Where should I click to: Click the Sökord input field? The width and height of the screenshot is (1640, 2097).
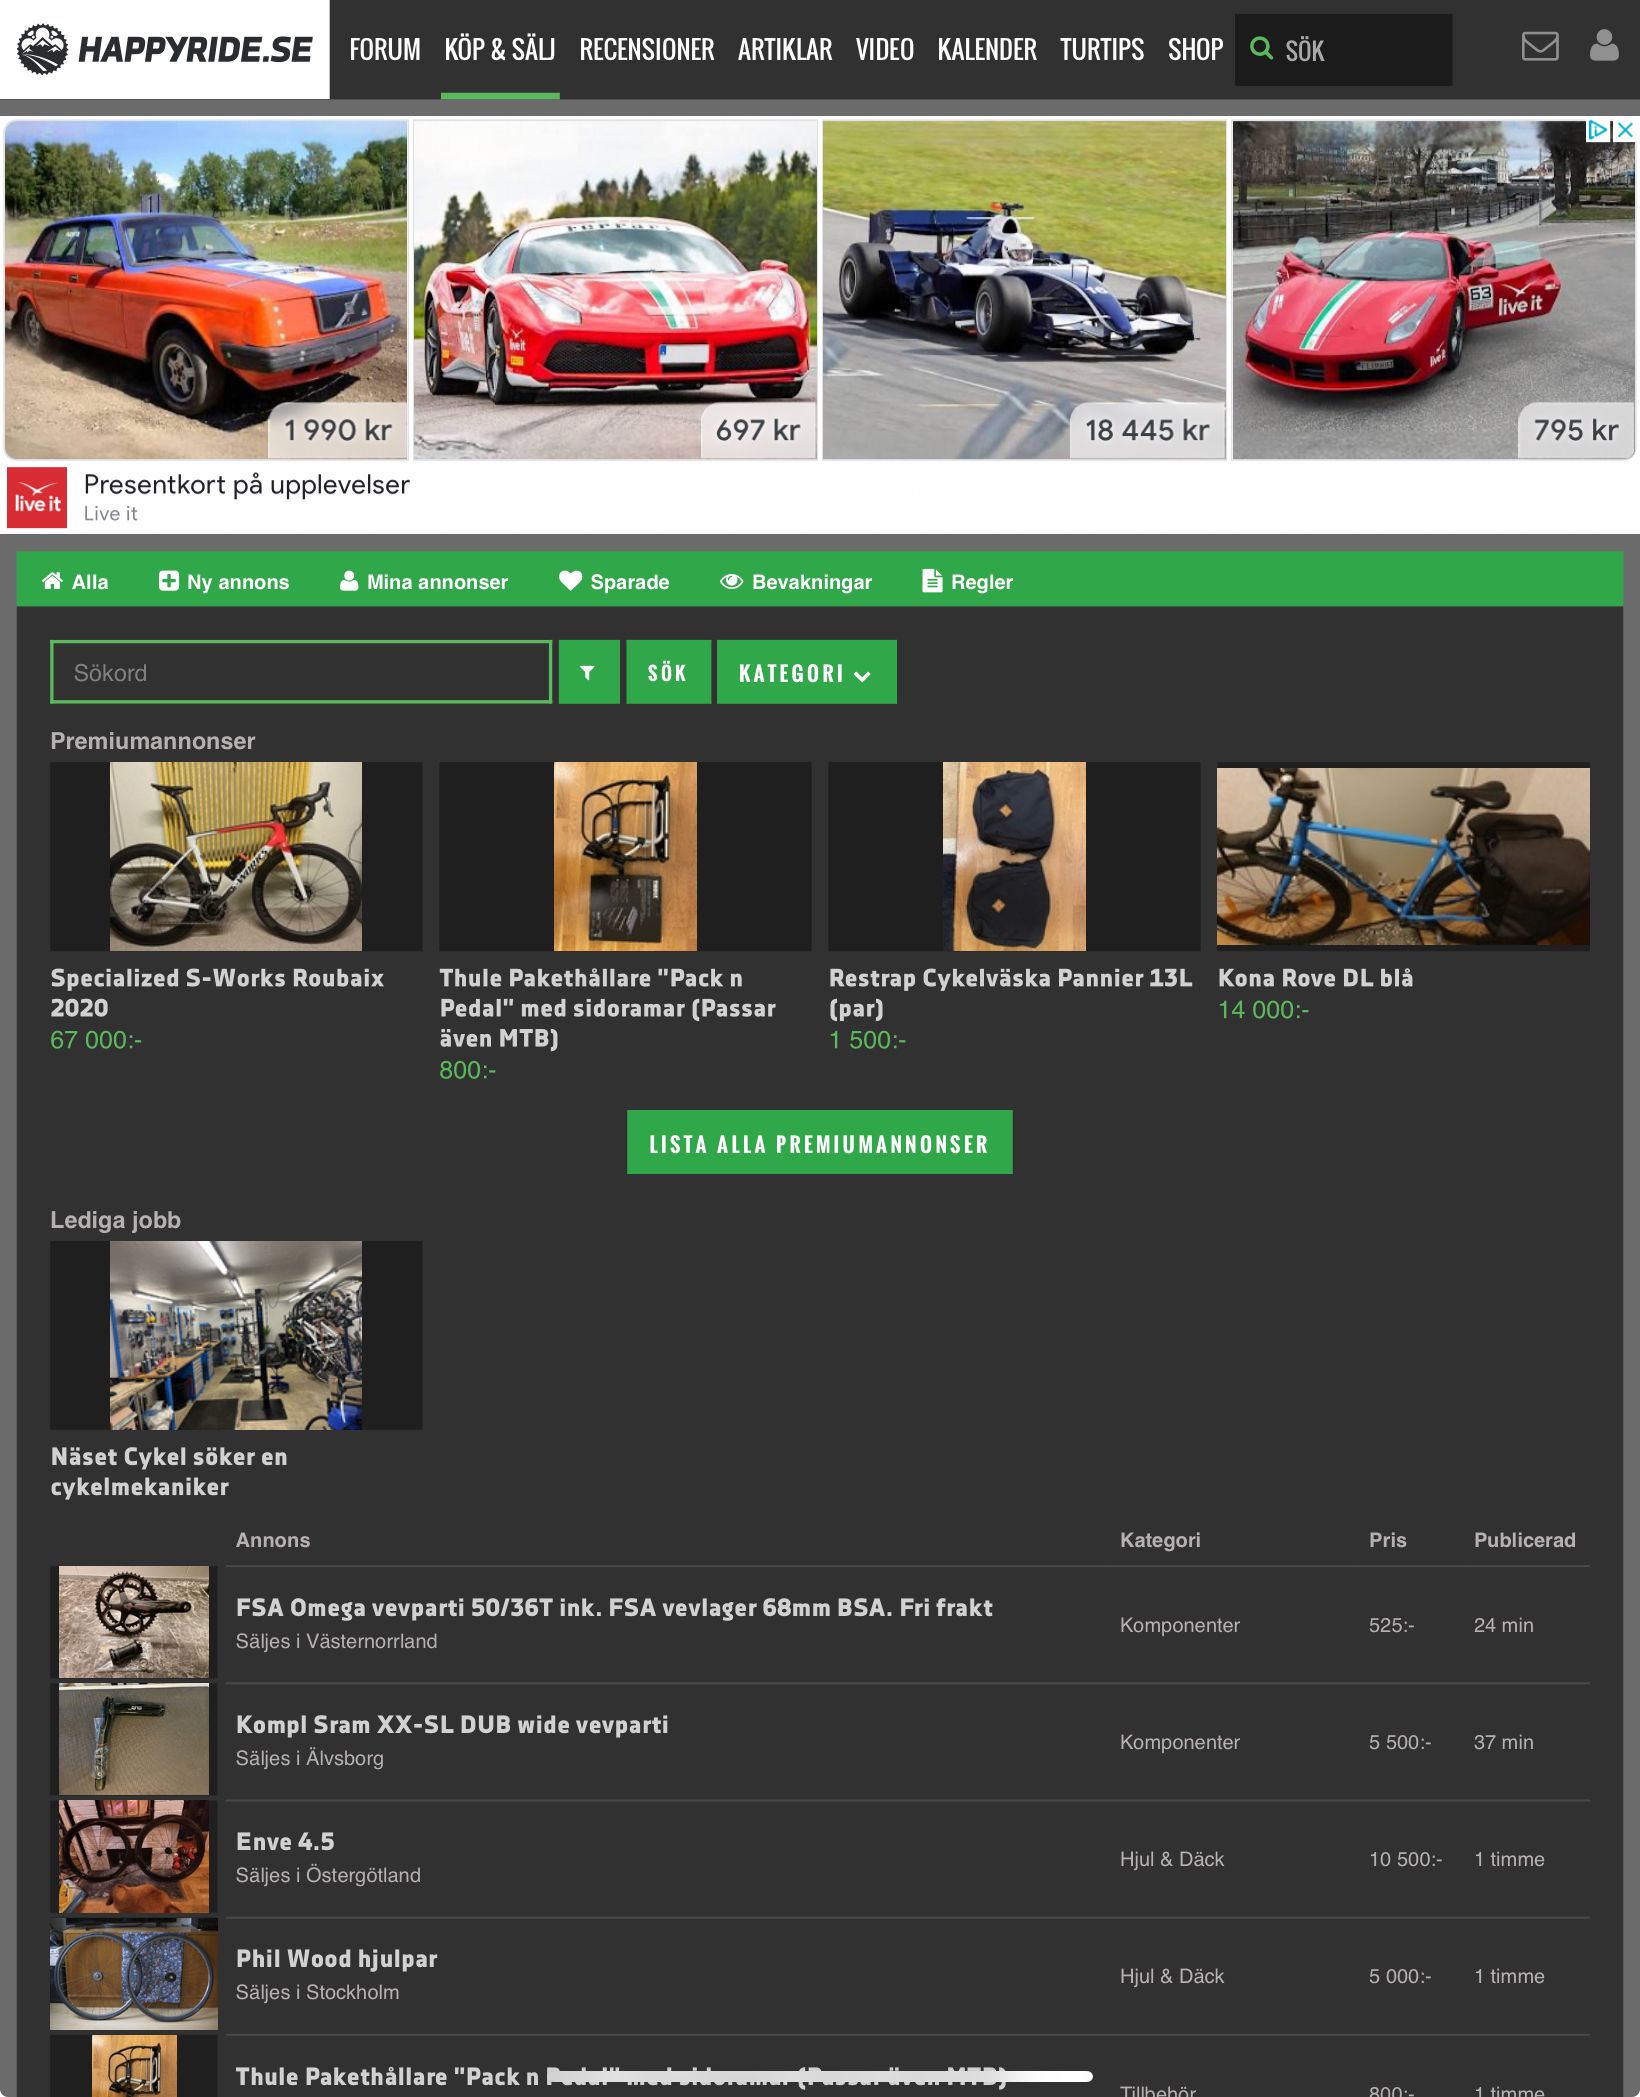click(x=300, y=672)
